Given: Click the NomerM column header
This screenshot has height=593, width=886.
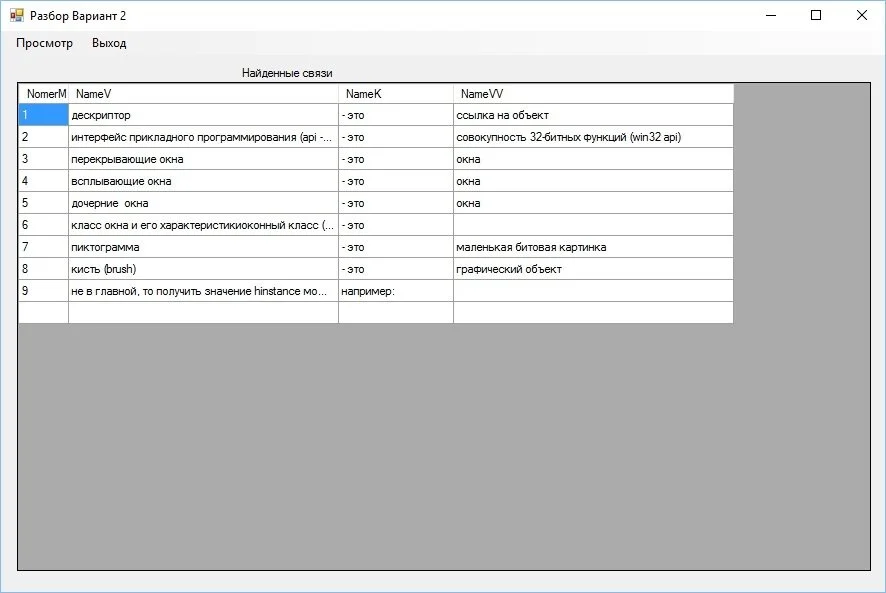Looking at the screenshot, I should 44,94.
